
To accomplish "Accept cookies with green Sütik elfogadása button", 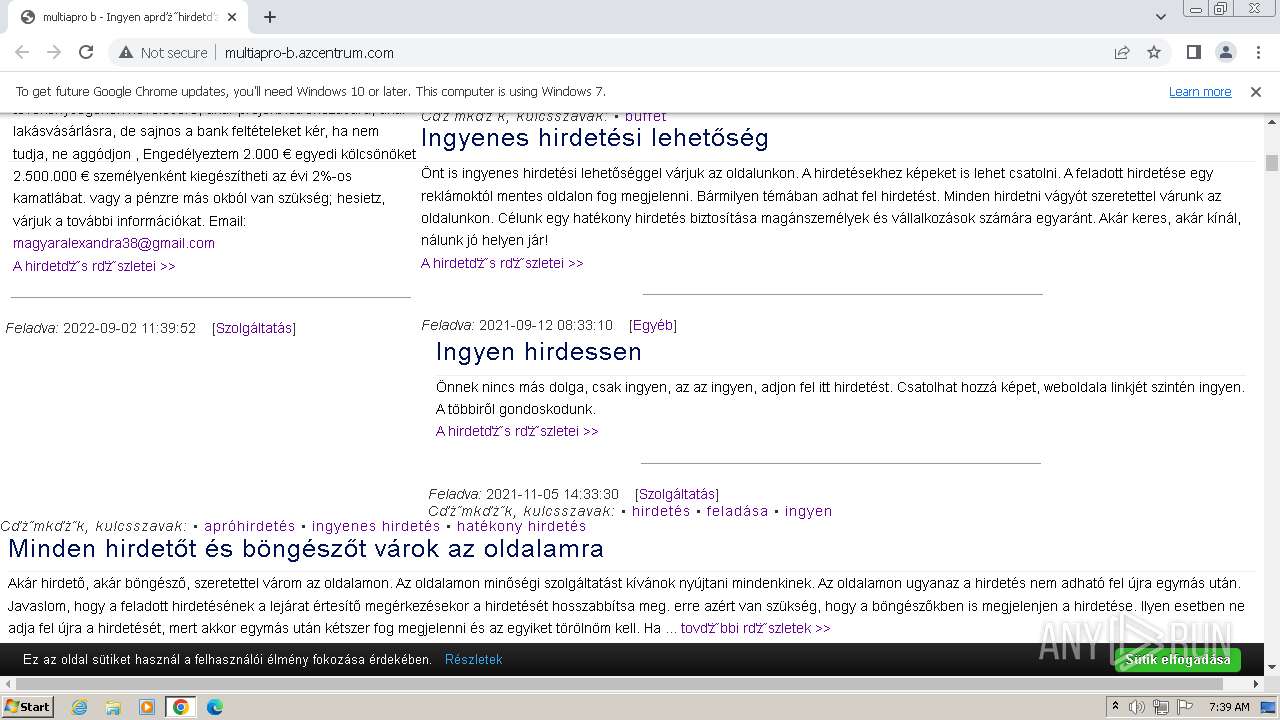I will (1178, 660).
